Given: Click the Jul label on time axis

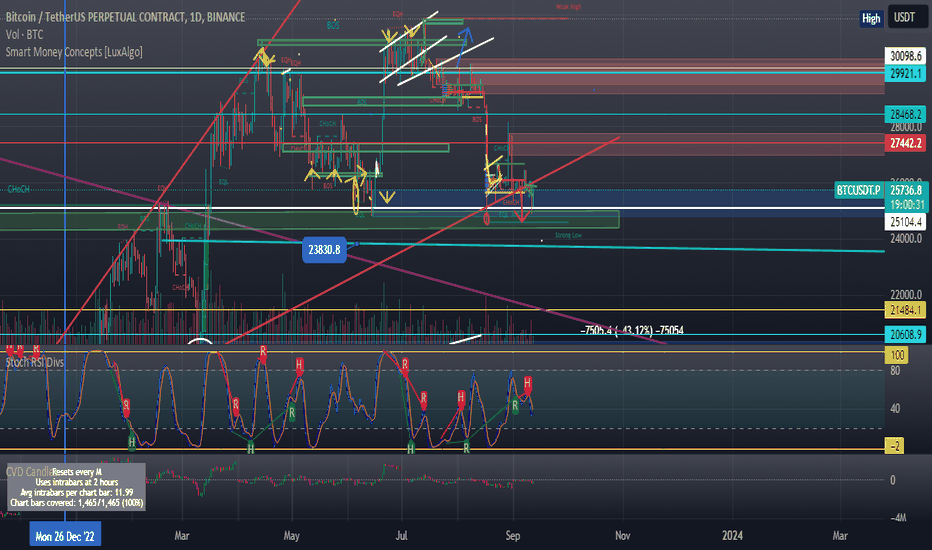Looking at the screenshot, I should click(401, 535).
